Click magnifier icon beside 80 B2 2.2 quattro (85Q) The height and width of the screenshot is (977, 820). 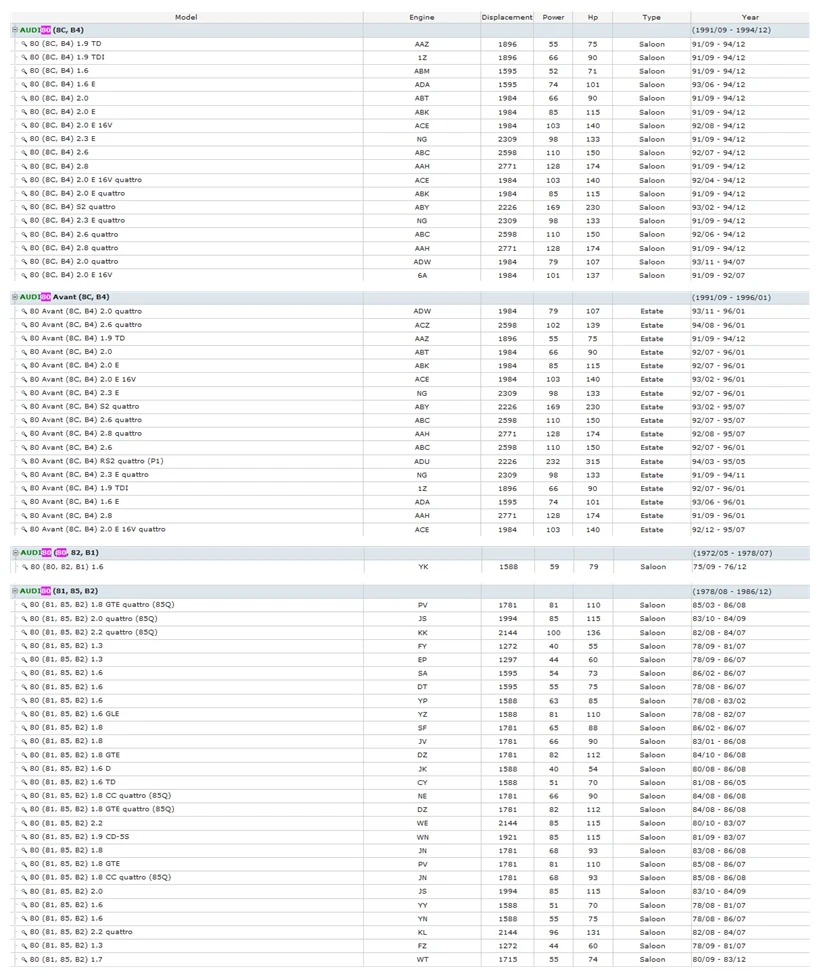tap(24, 633)
